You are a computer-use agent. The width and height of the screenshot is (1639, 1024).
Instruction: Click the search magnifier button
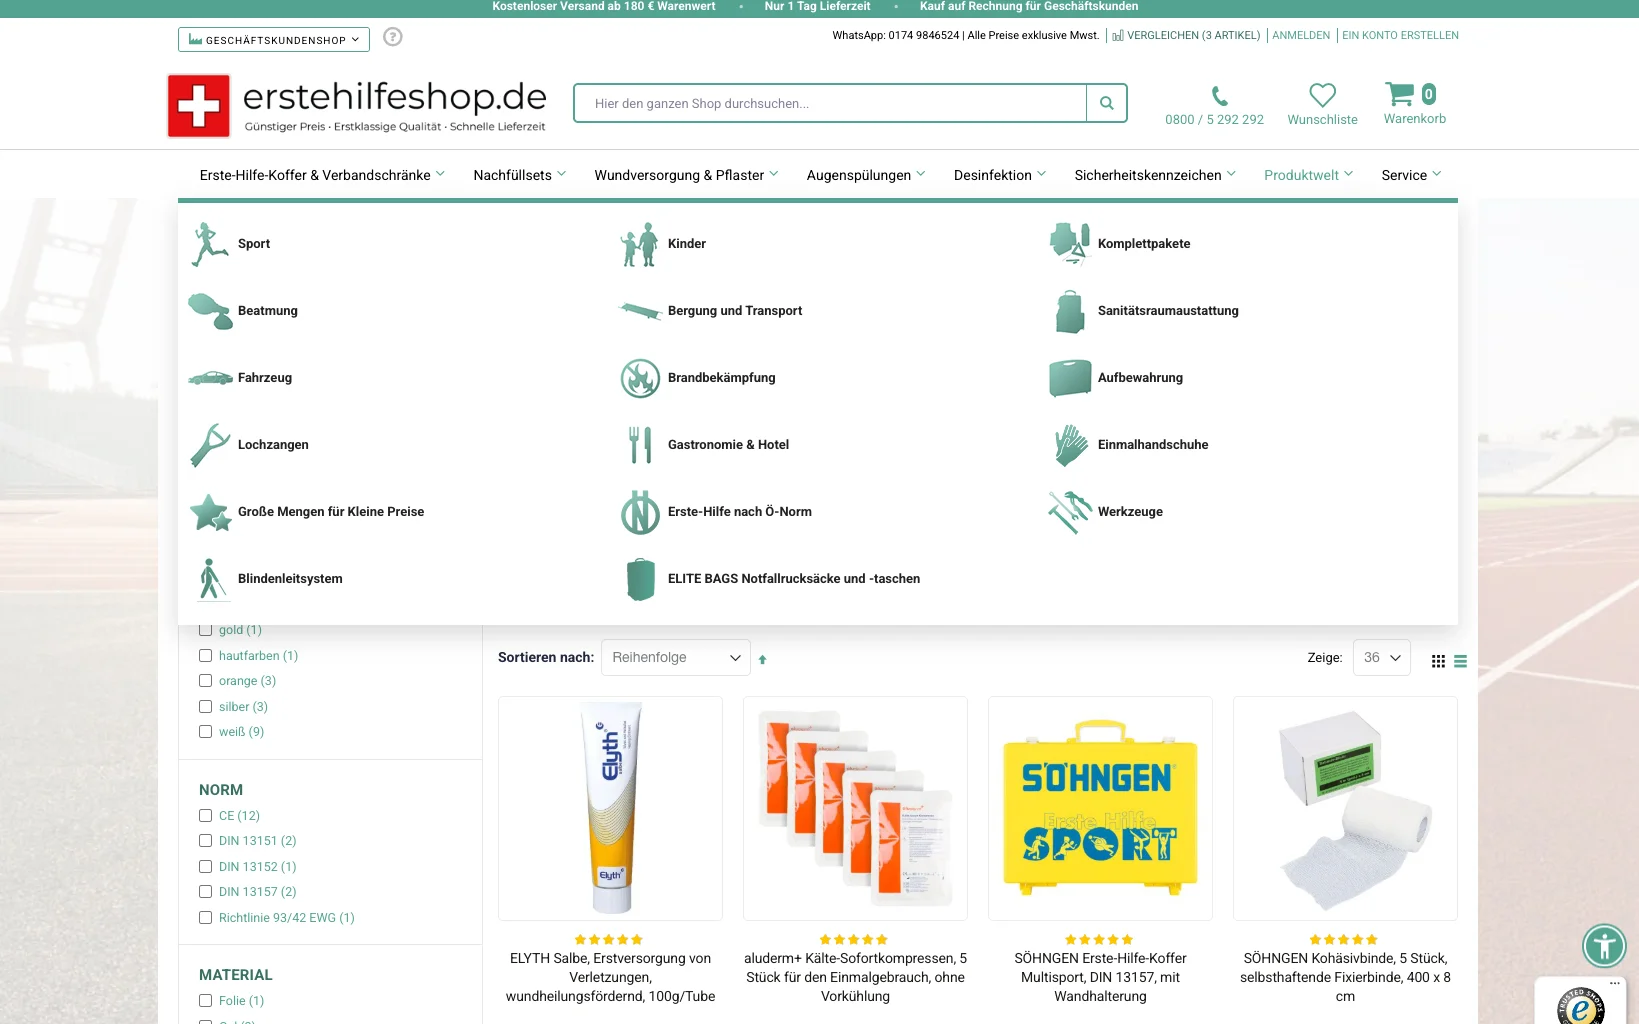pyautogui.click(x=1106, y=103)
